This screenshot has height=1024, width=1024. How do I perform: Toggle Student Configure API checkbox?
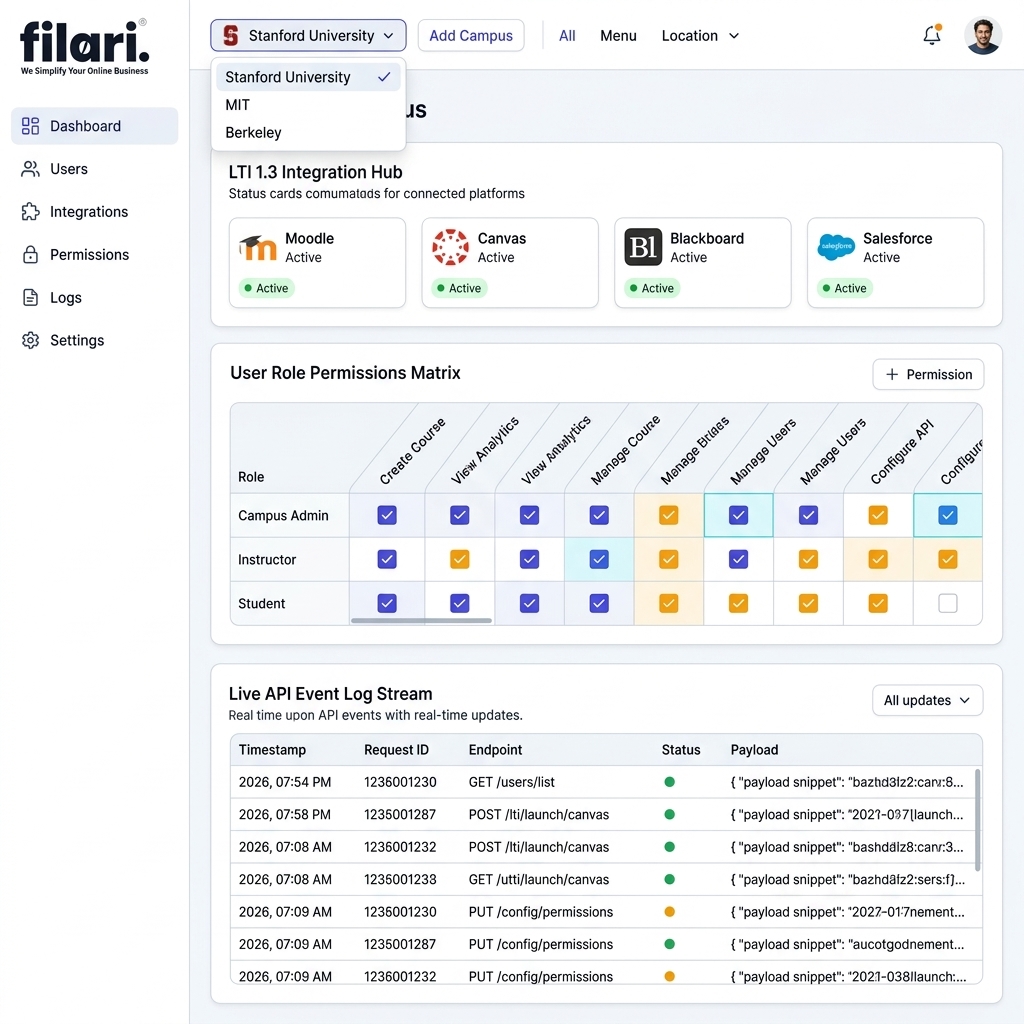click(x=878, y=603)
